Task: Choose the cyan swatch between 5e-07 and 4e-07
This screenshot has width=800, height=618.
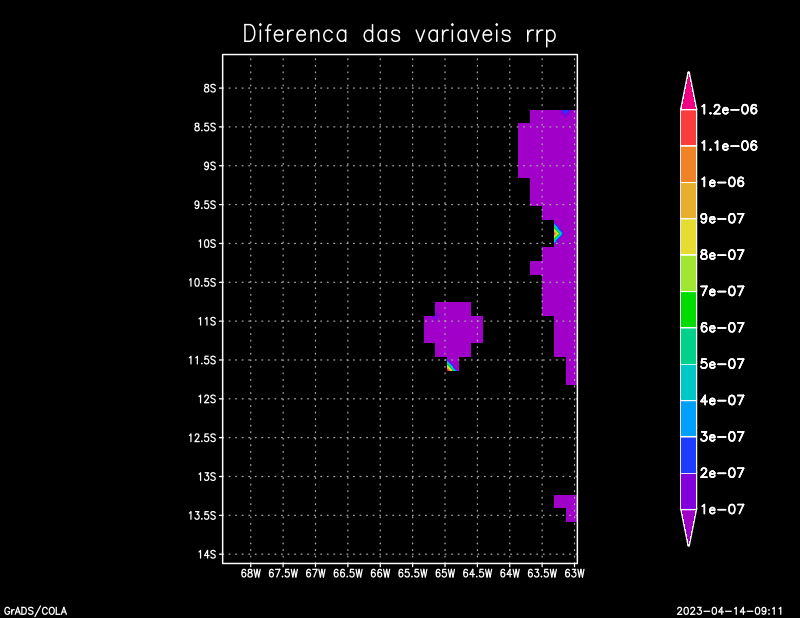Action: tap(688, 381)
